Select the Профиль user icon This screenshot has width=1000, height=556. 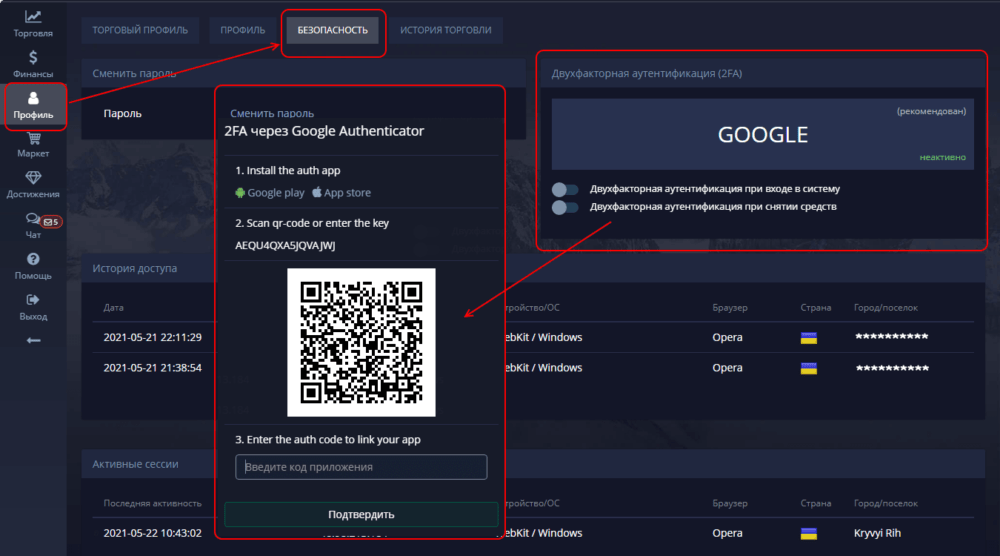tap(33, 98)
